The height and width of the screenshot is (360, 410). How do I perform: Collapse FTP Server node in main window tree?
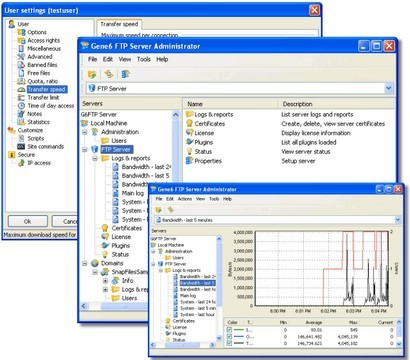[85, 149]
